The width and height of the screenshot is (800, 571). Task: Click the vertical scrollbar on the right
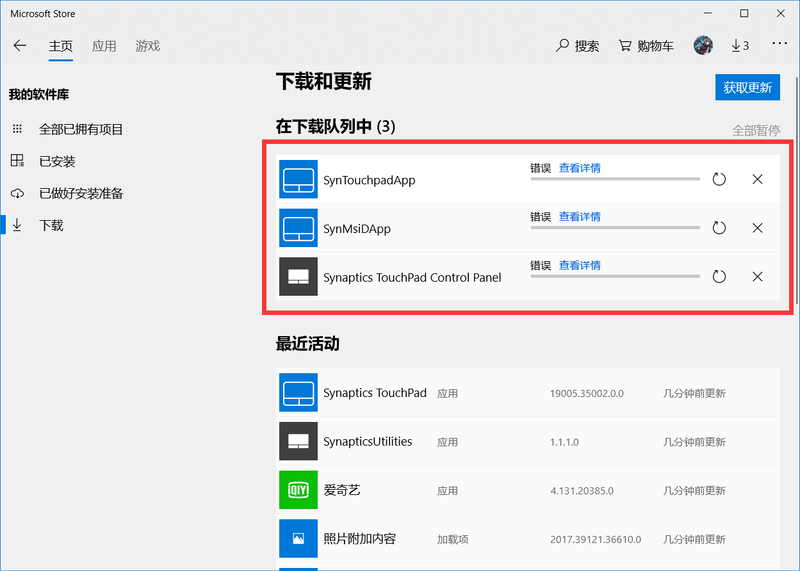[x=797, y=189]
